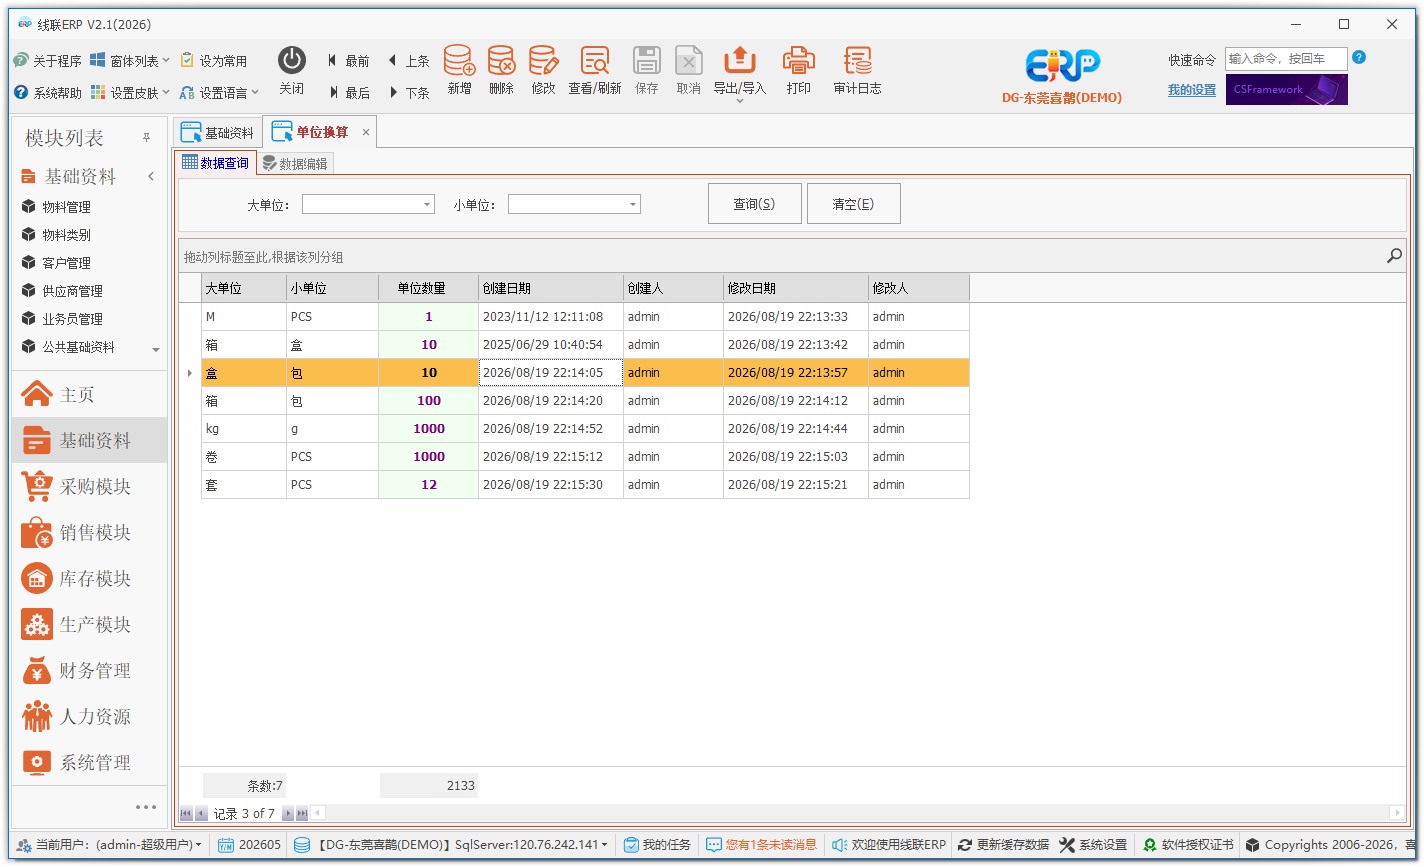Open 关于程序 menu item
The width and height of the screenshot is (1424, 867).
(x=48, y=61)
